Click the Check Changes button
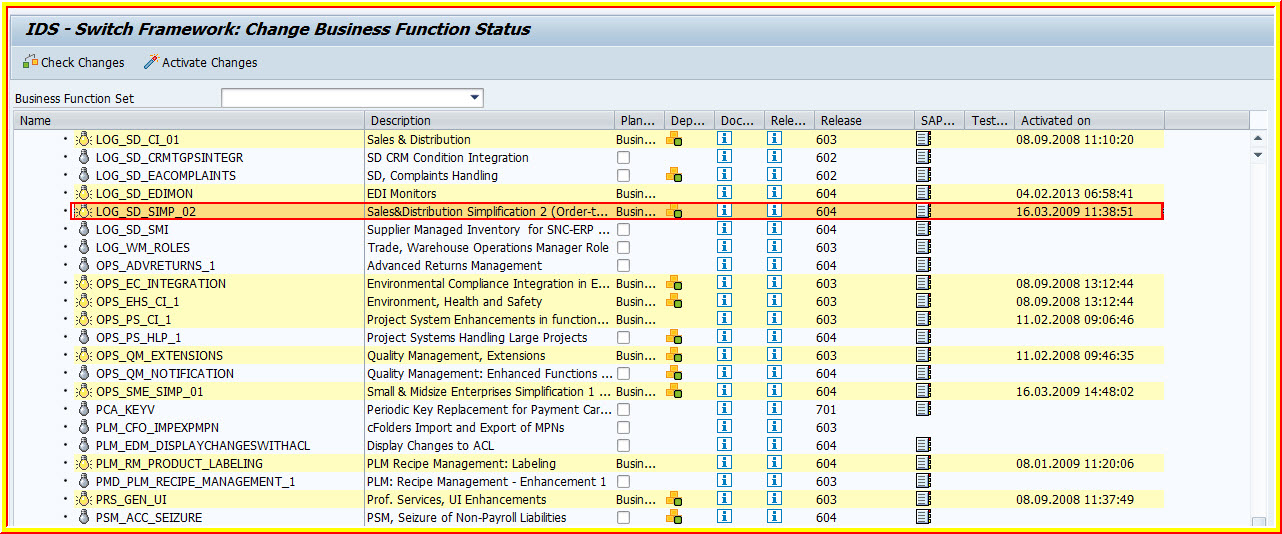1282x534 pixels. tap(73, 62)
